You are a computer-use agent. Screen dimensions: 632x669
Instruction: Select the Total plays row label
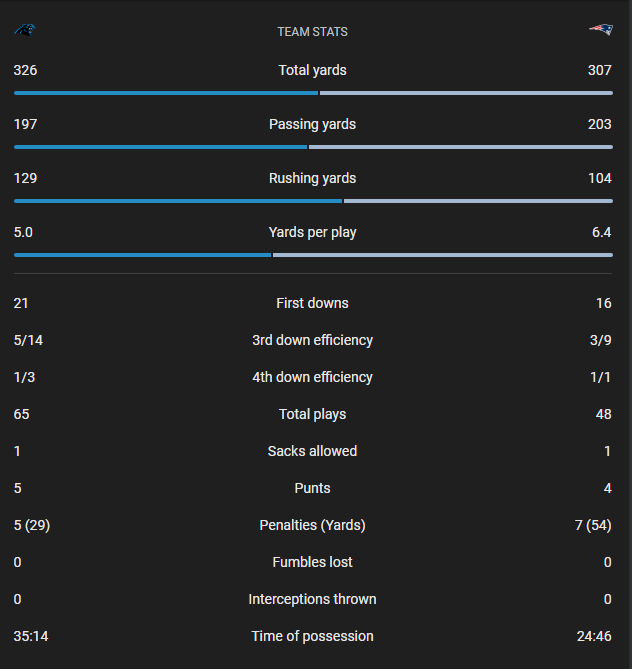click(313, 414)
